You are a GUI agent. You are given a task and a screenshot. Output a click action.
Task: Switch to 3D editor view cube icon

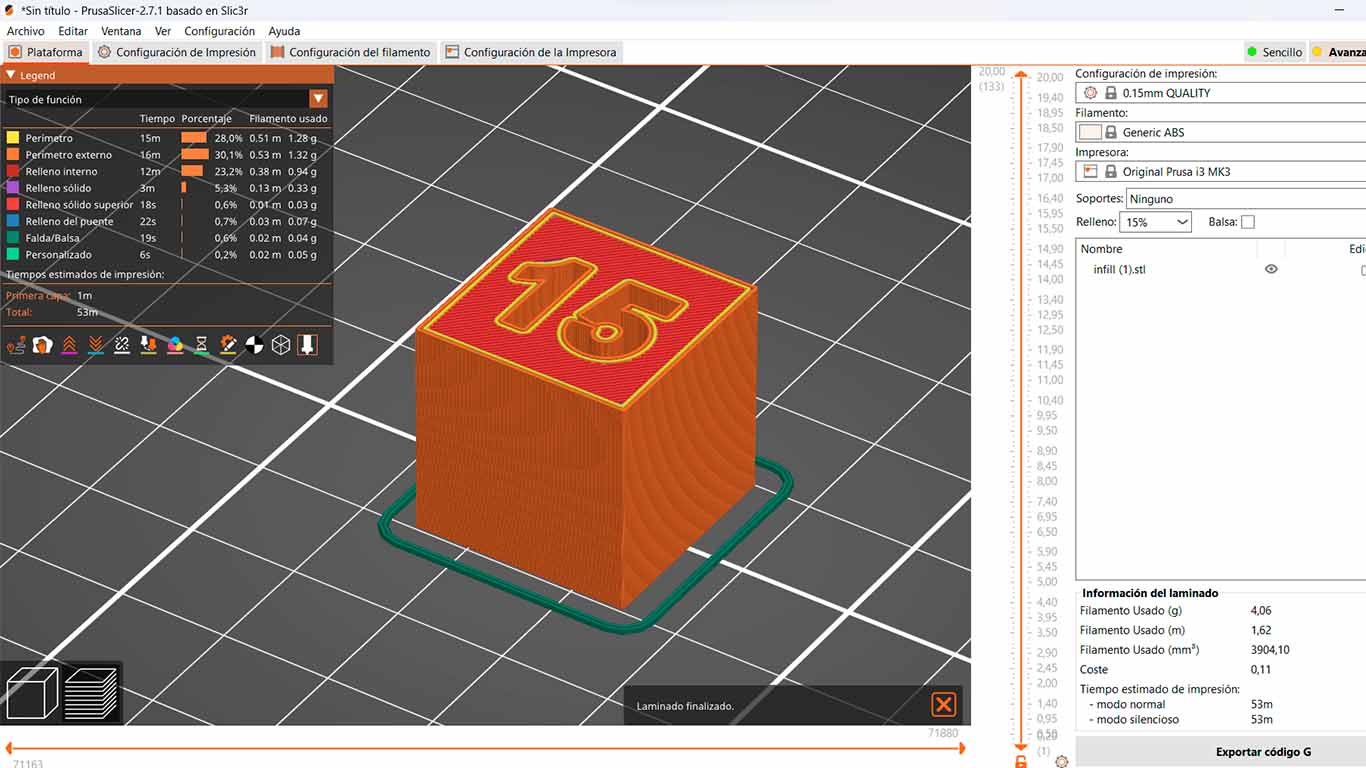point(32,693)
